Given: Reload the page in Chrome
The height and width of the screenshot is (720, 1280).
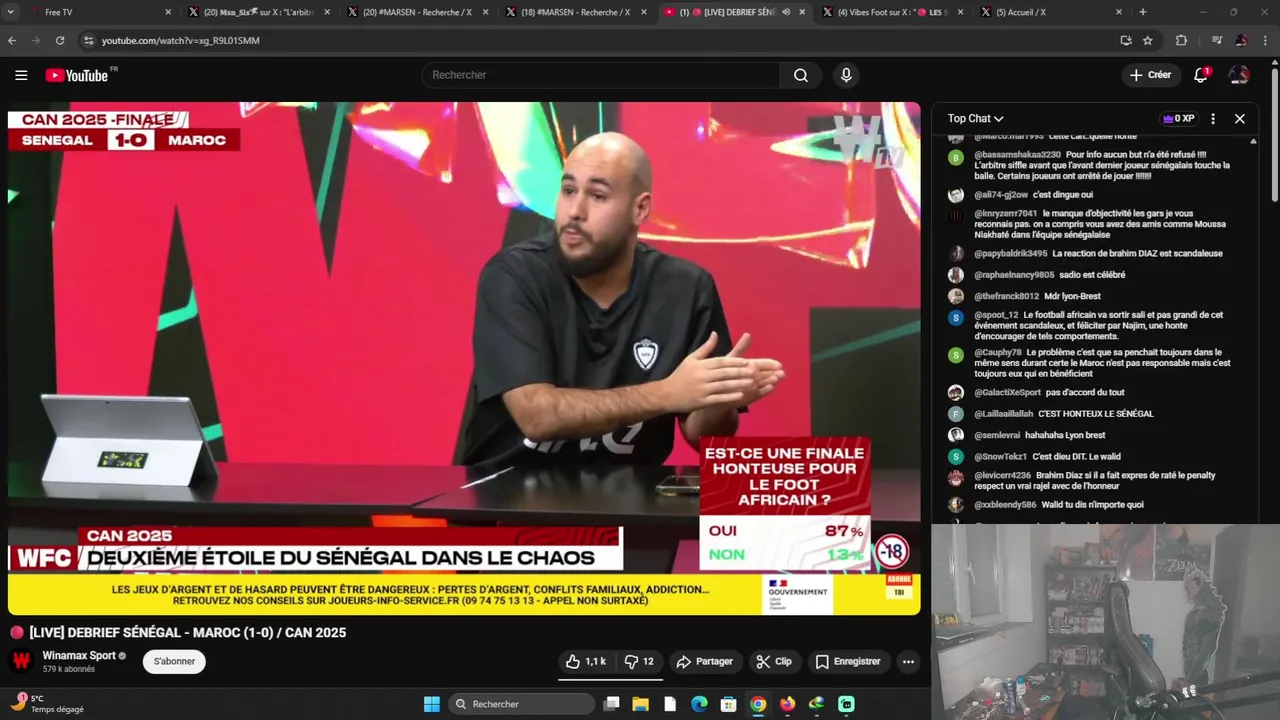Looking at the screenshot, I should point(60,40).
